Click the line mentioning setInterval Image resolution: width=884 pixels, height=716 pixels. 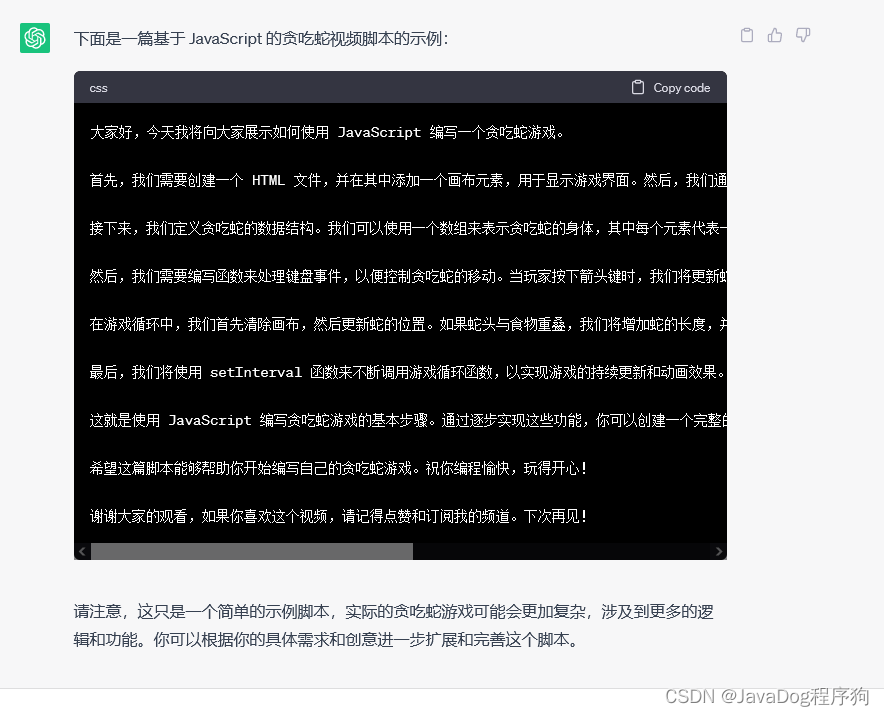click(x=407, y=372)
